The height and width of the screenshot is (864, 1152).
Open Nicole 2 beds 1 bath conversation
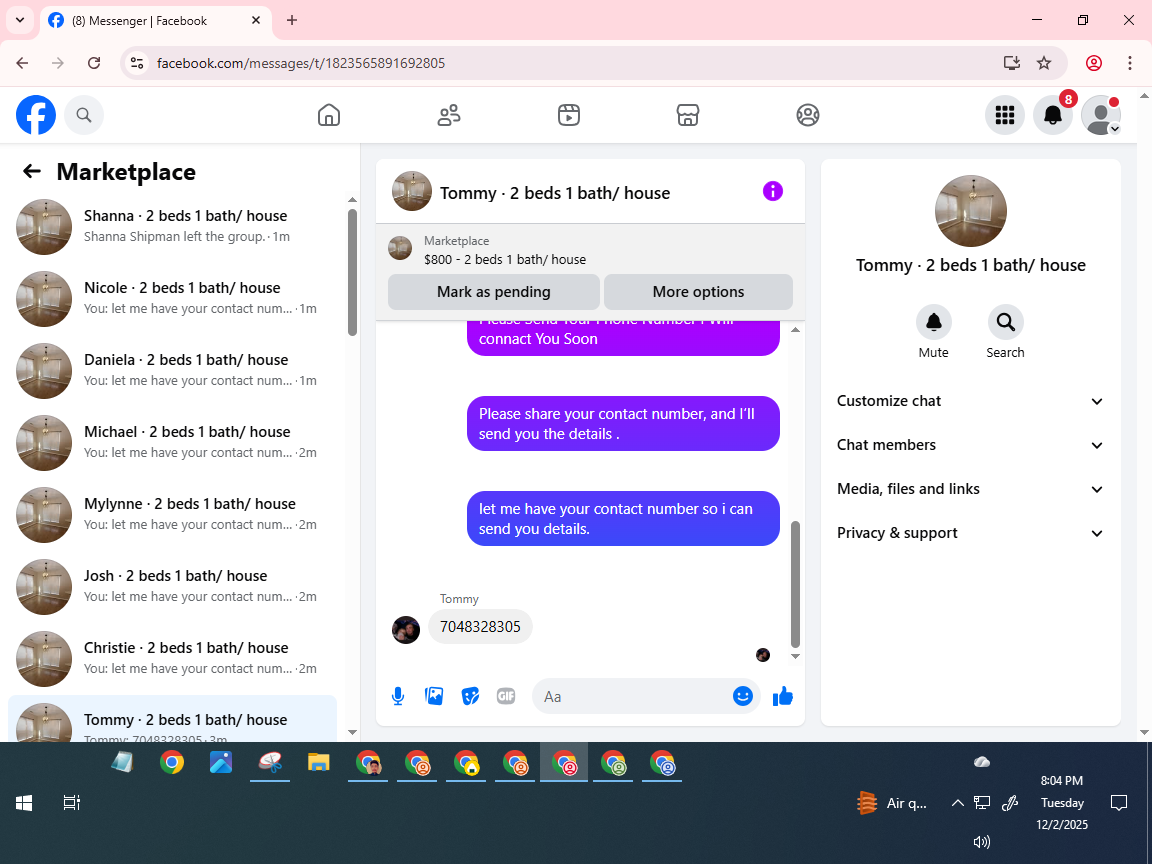[x=173, y=298]
